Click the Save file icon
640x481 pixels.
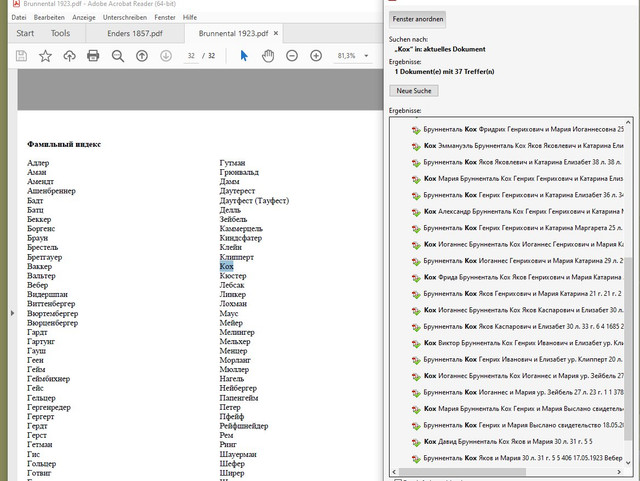[x=21, y=56]
